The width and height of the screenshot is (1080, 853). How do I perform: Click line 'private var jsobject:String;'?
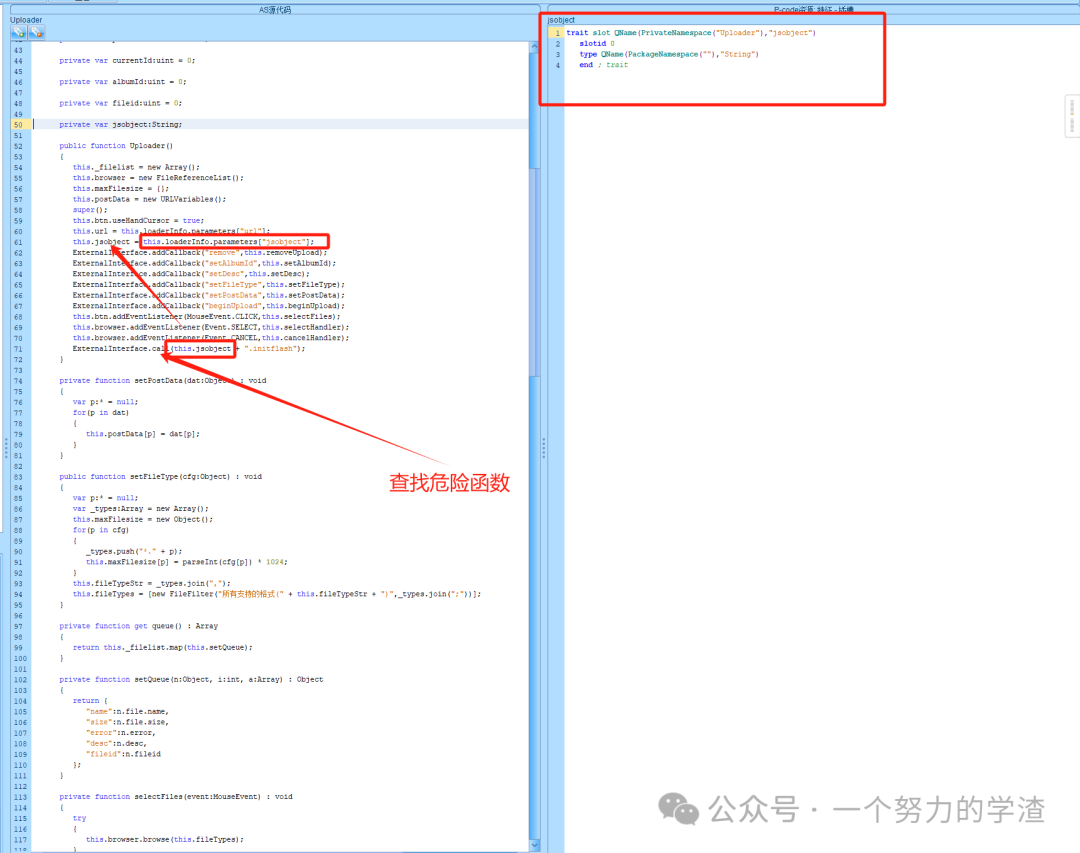click(121, 125)
